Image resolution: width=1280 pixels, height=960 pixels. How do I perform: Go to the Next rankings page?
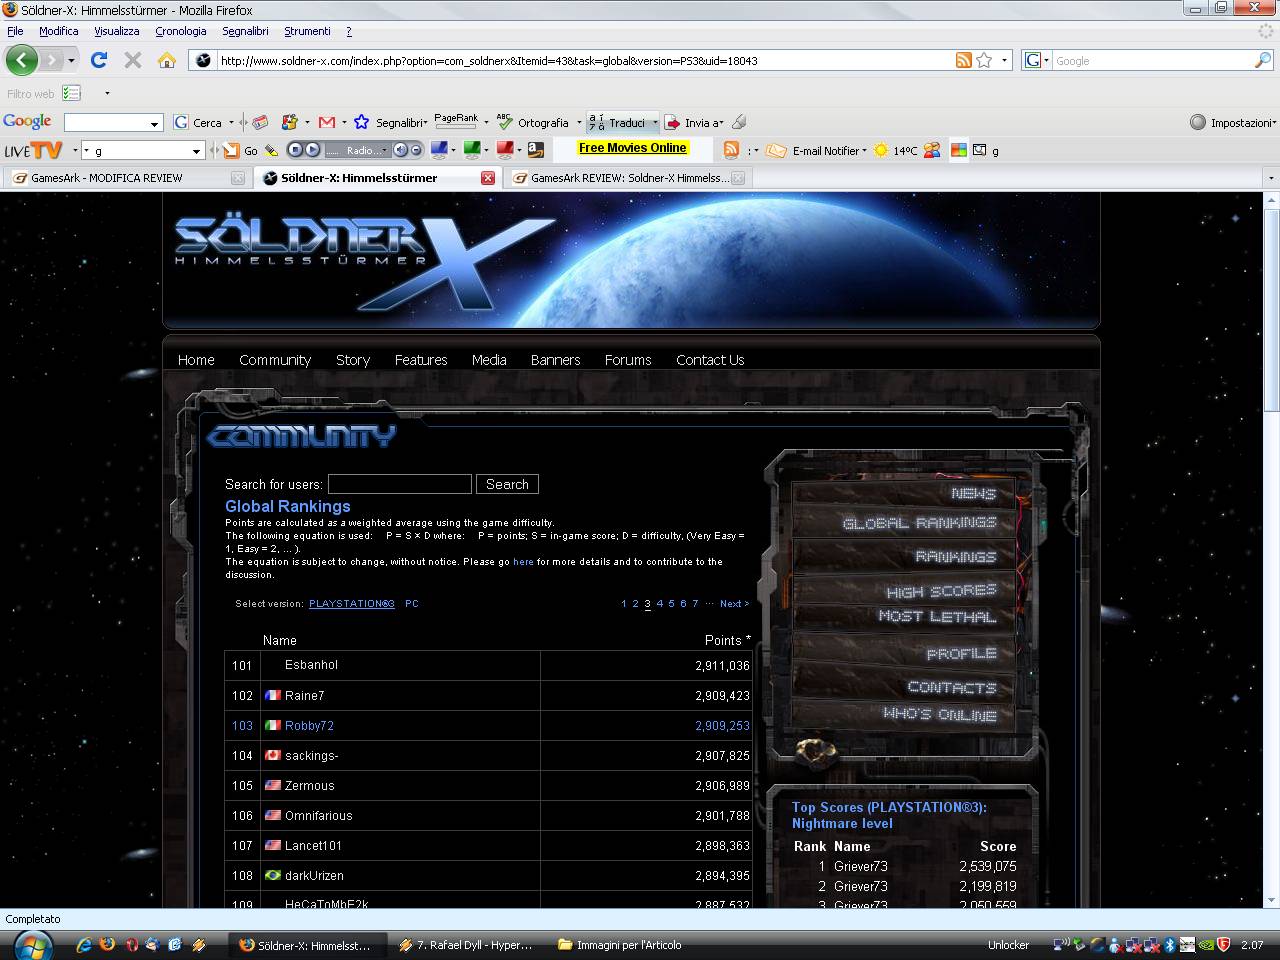pyautogui.click(x=734, y=604)
